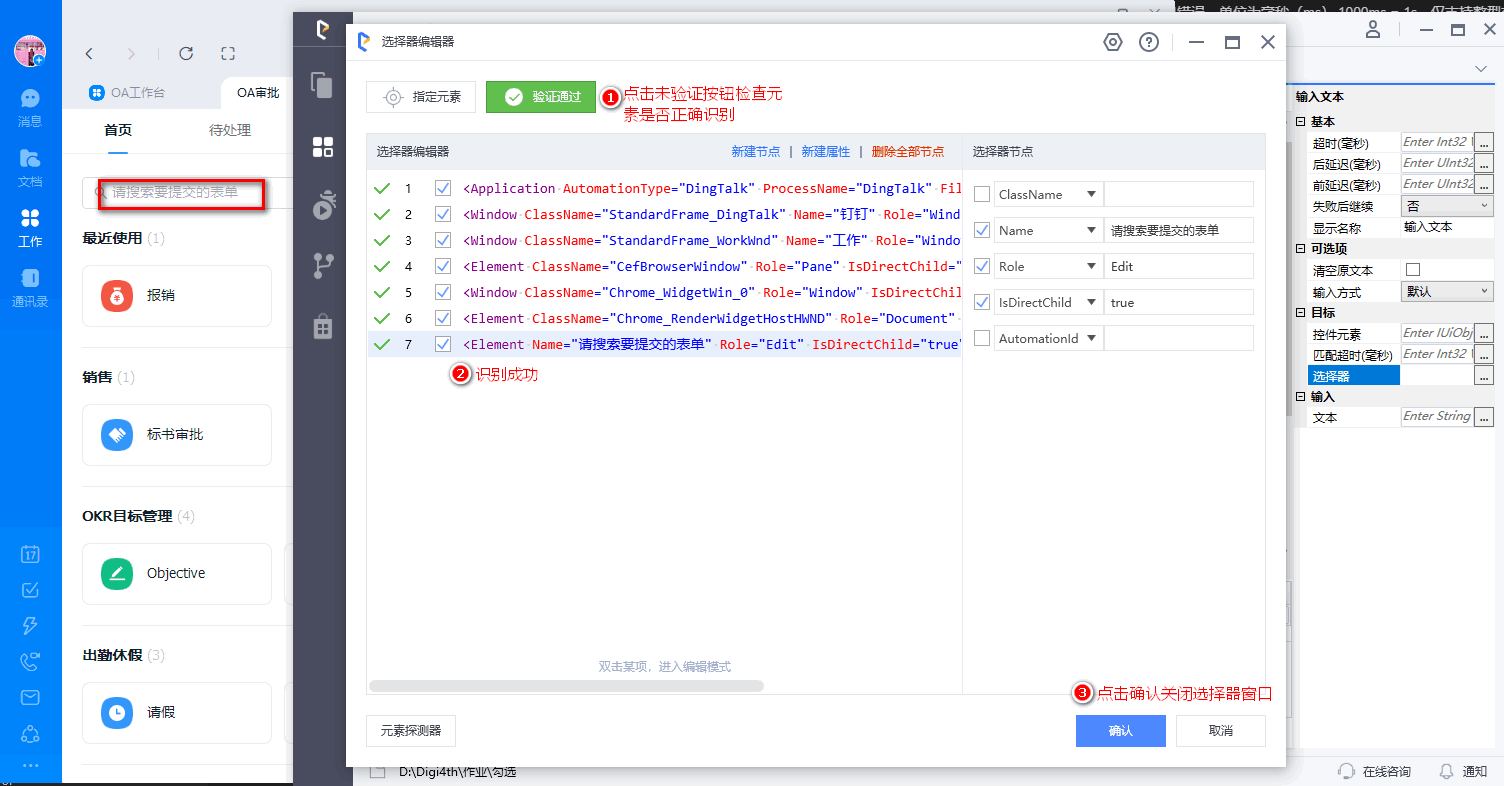Uncheck the IsDirectChild attribute checkbox
Viewport: 1504px width, 786px height.
click(982, 302)
